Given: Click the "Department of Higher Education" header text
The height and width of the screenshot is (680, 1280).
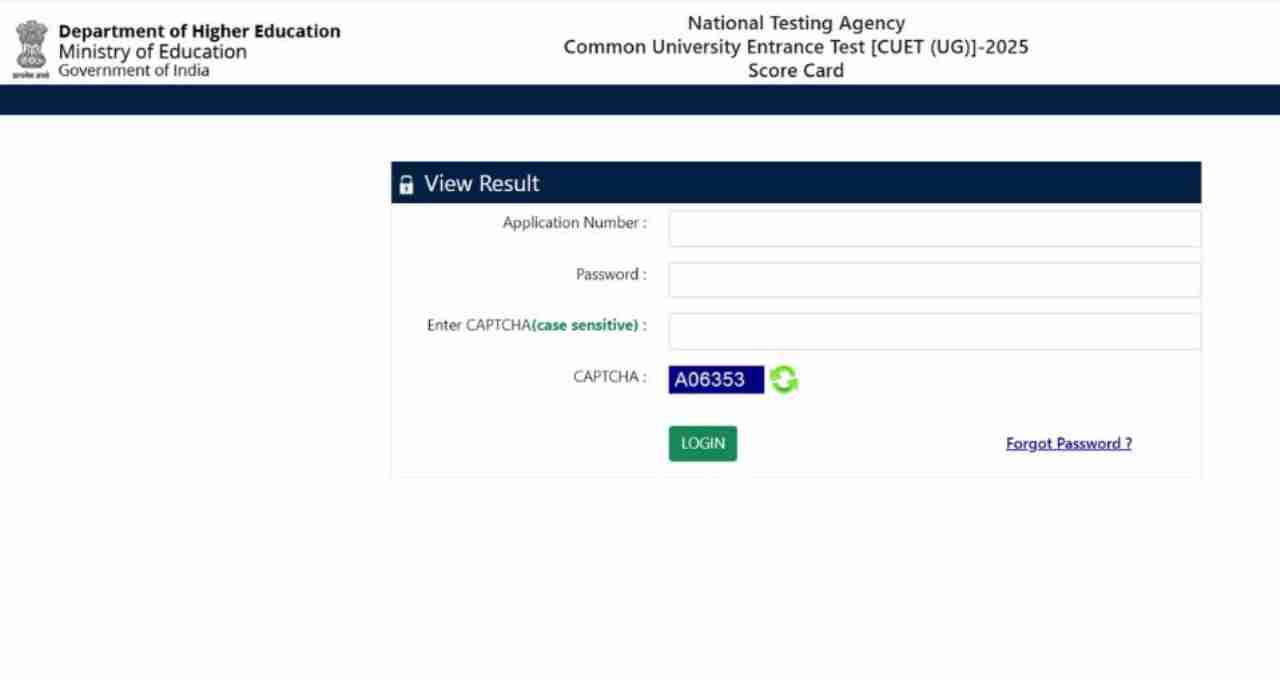Looking at the screenshot, I should (x=200, y=31).
